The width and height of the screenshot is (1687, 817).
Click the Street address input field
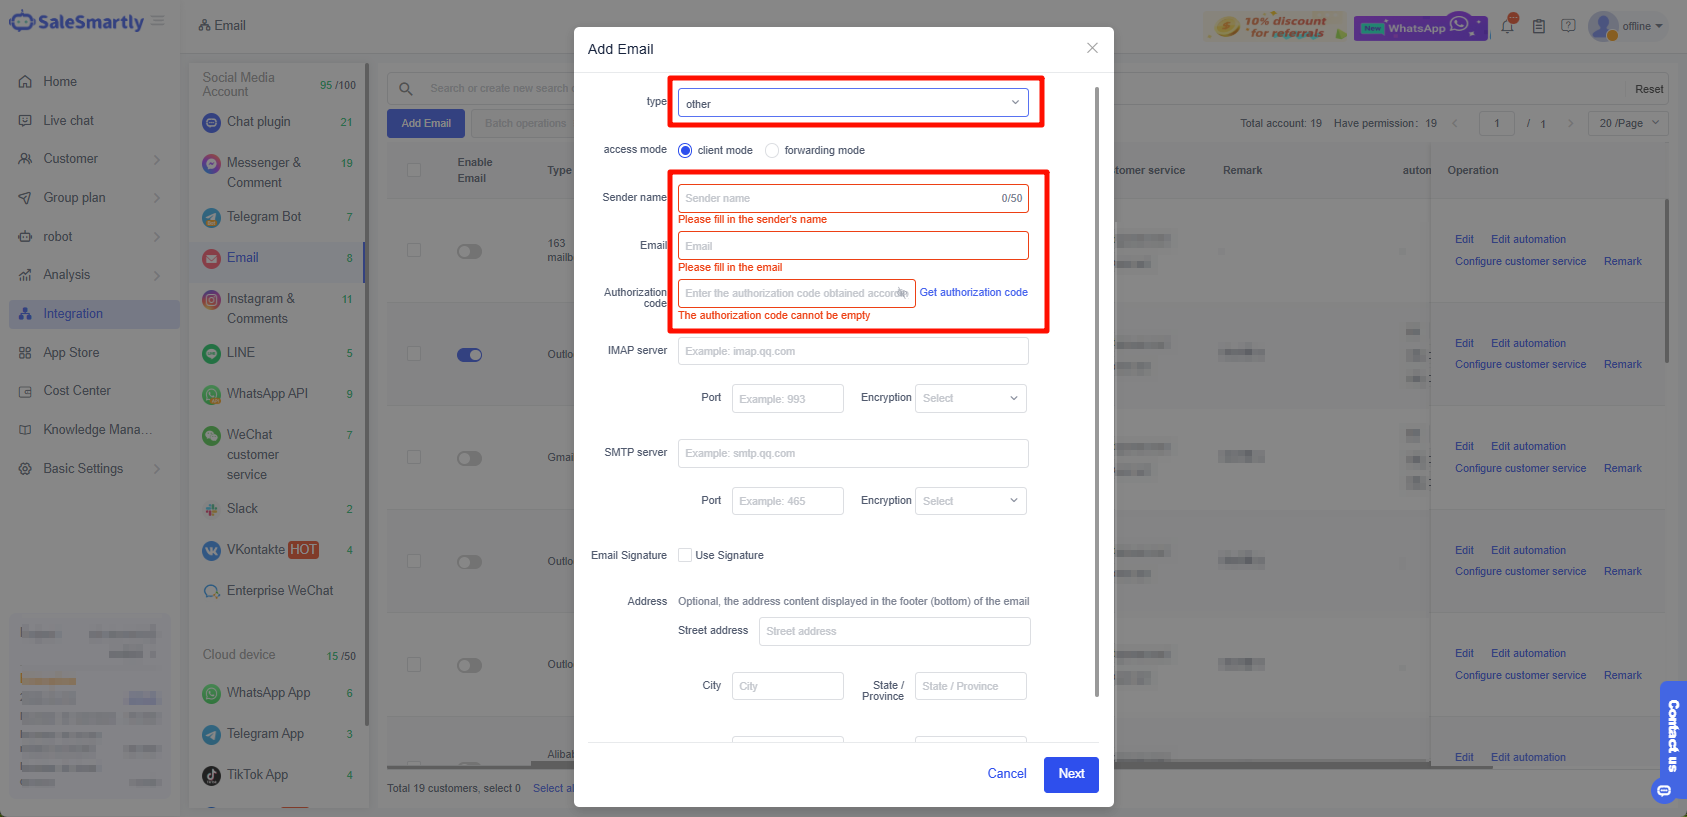click(894, 631)
